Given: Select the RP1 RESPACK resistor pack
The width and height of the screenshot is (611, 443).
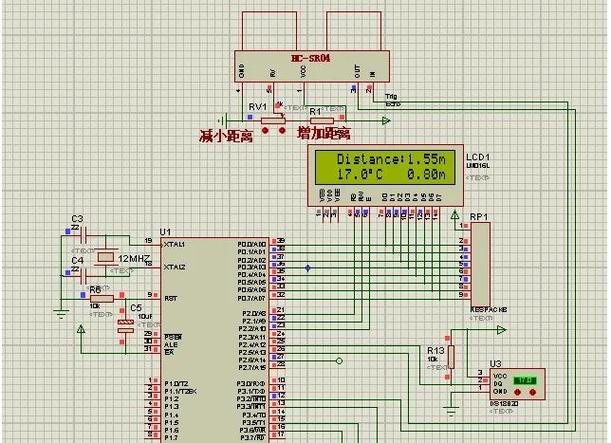Looking at the screenshot, I should click(x=480, y=265).
